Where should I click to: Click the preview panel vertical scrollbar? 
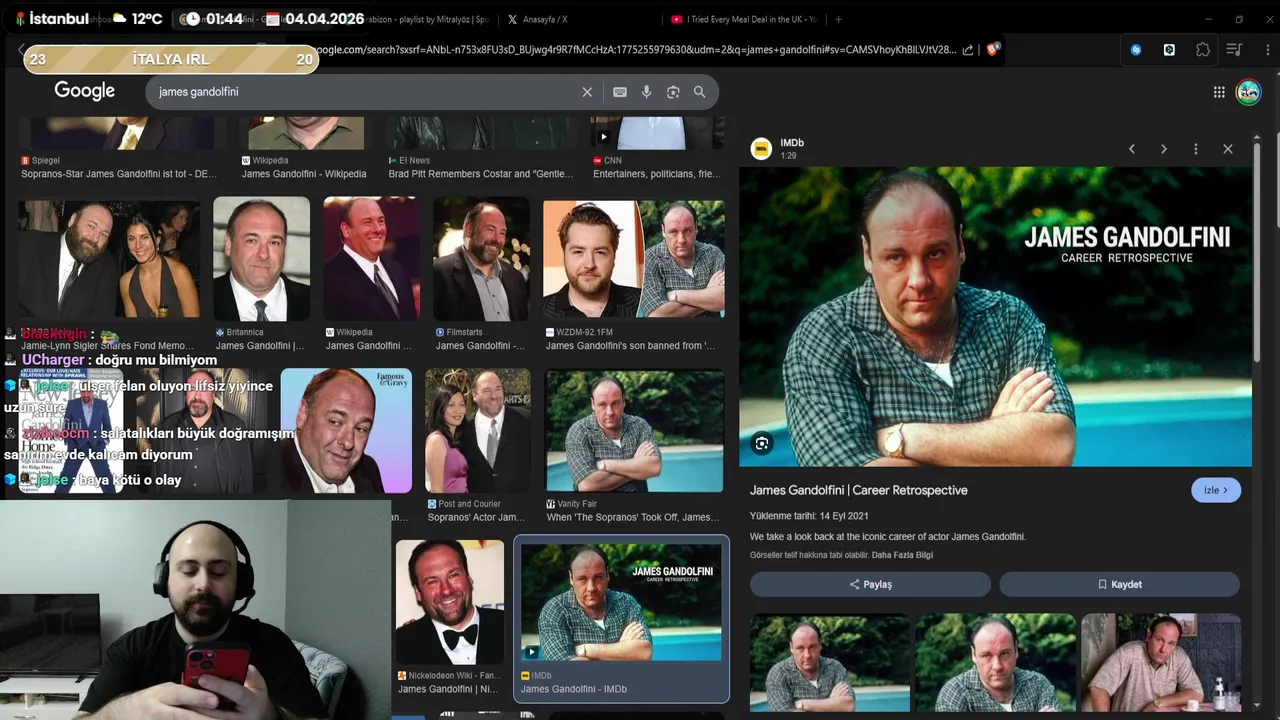1257,250
